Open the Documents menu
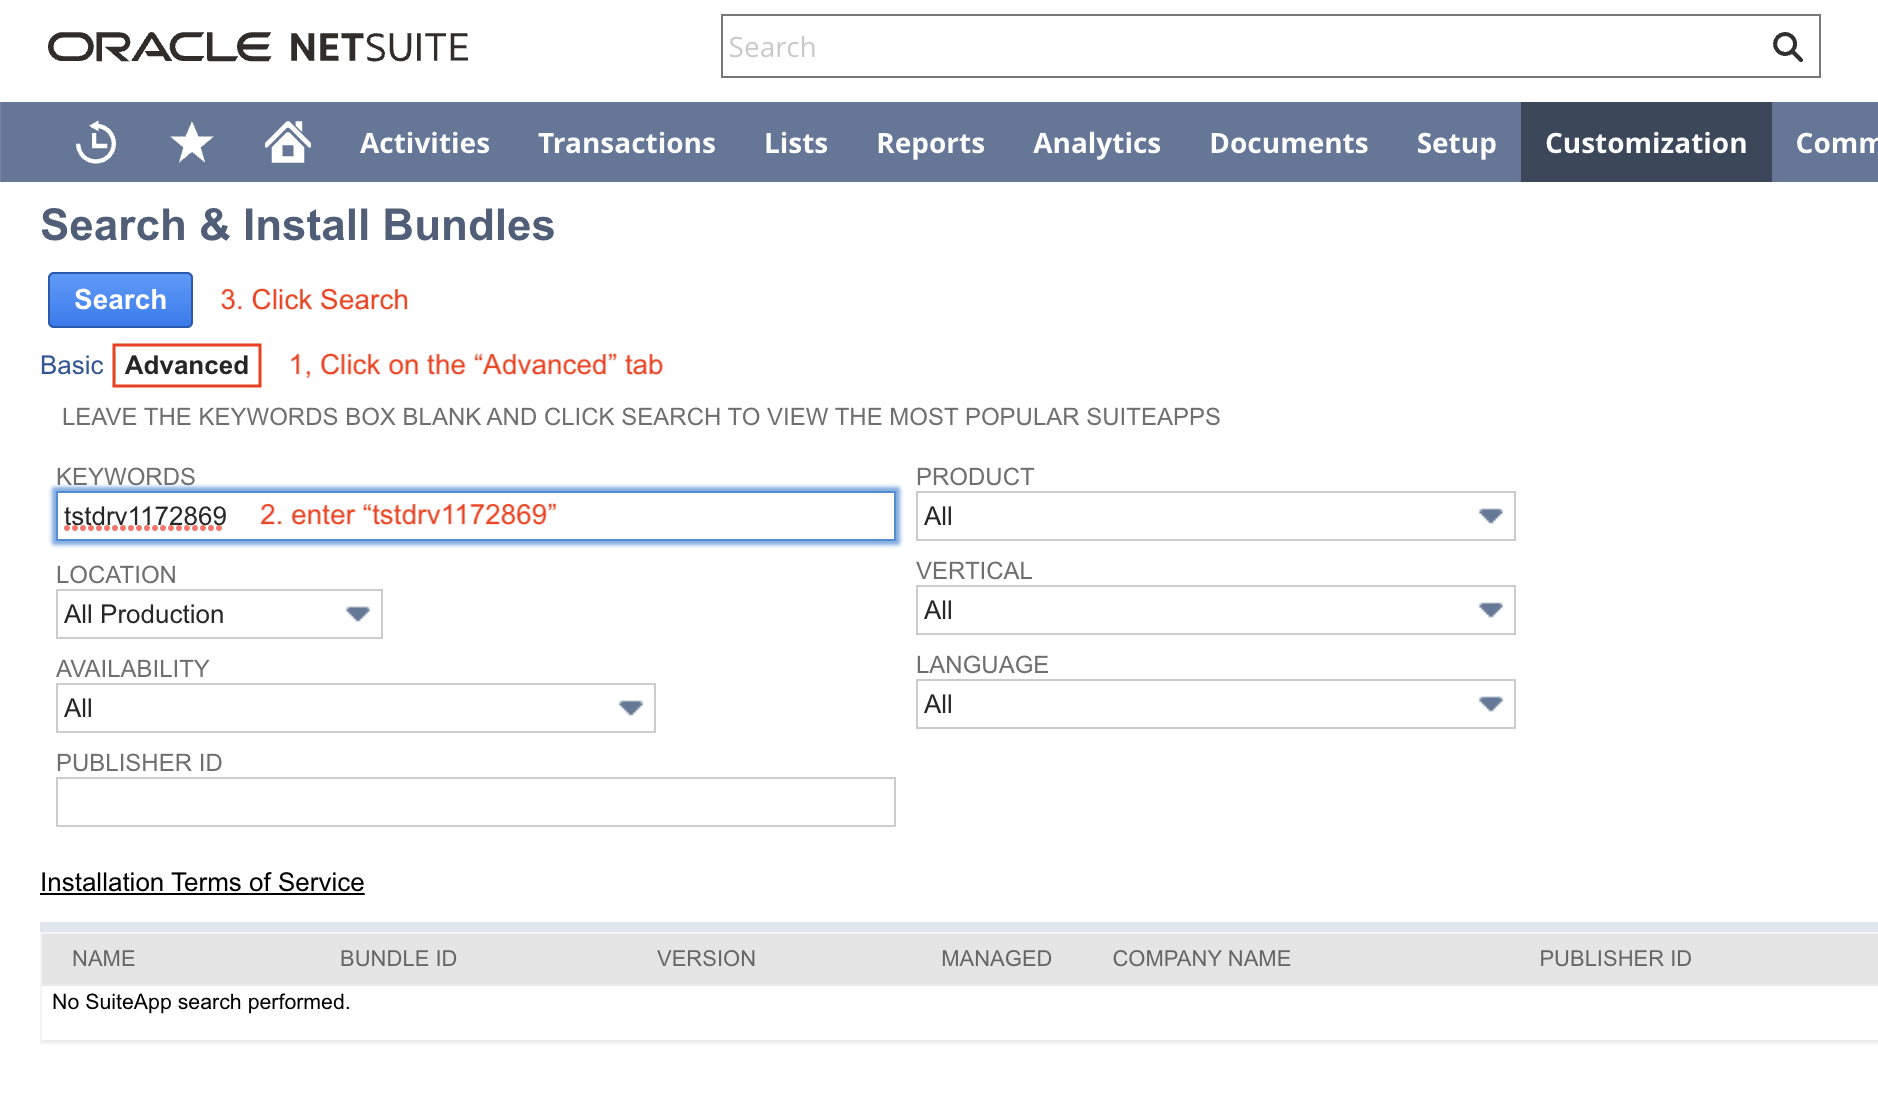The height and width of the screenshot is (1102, 1878). click(x=1288, y=142)
